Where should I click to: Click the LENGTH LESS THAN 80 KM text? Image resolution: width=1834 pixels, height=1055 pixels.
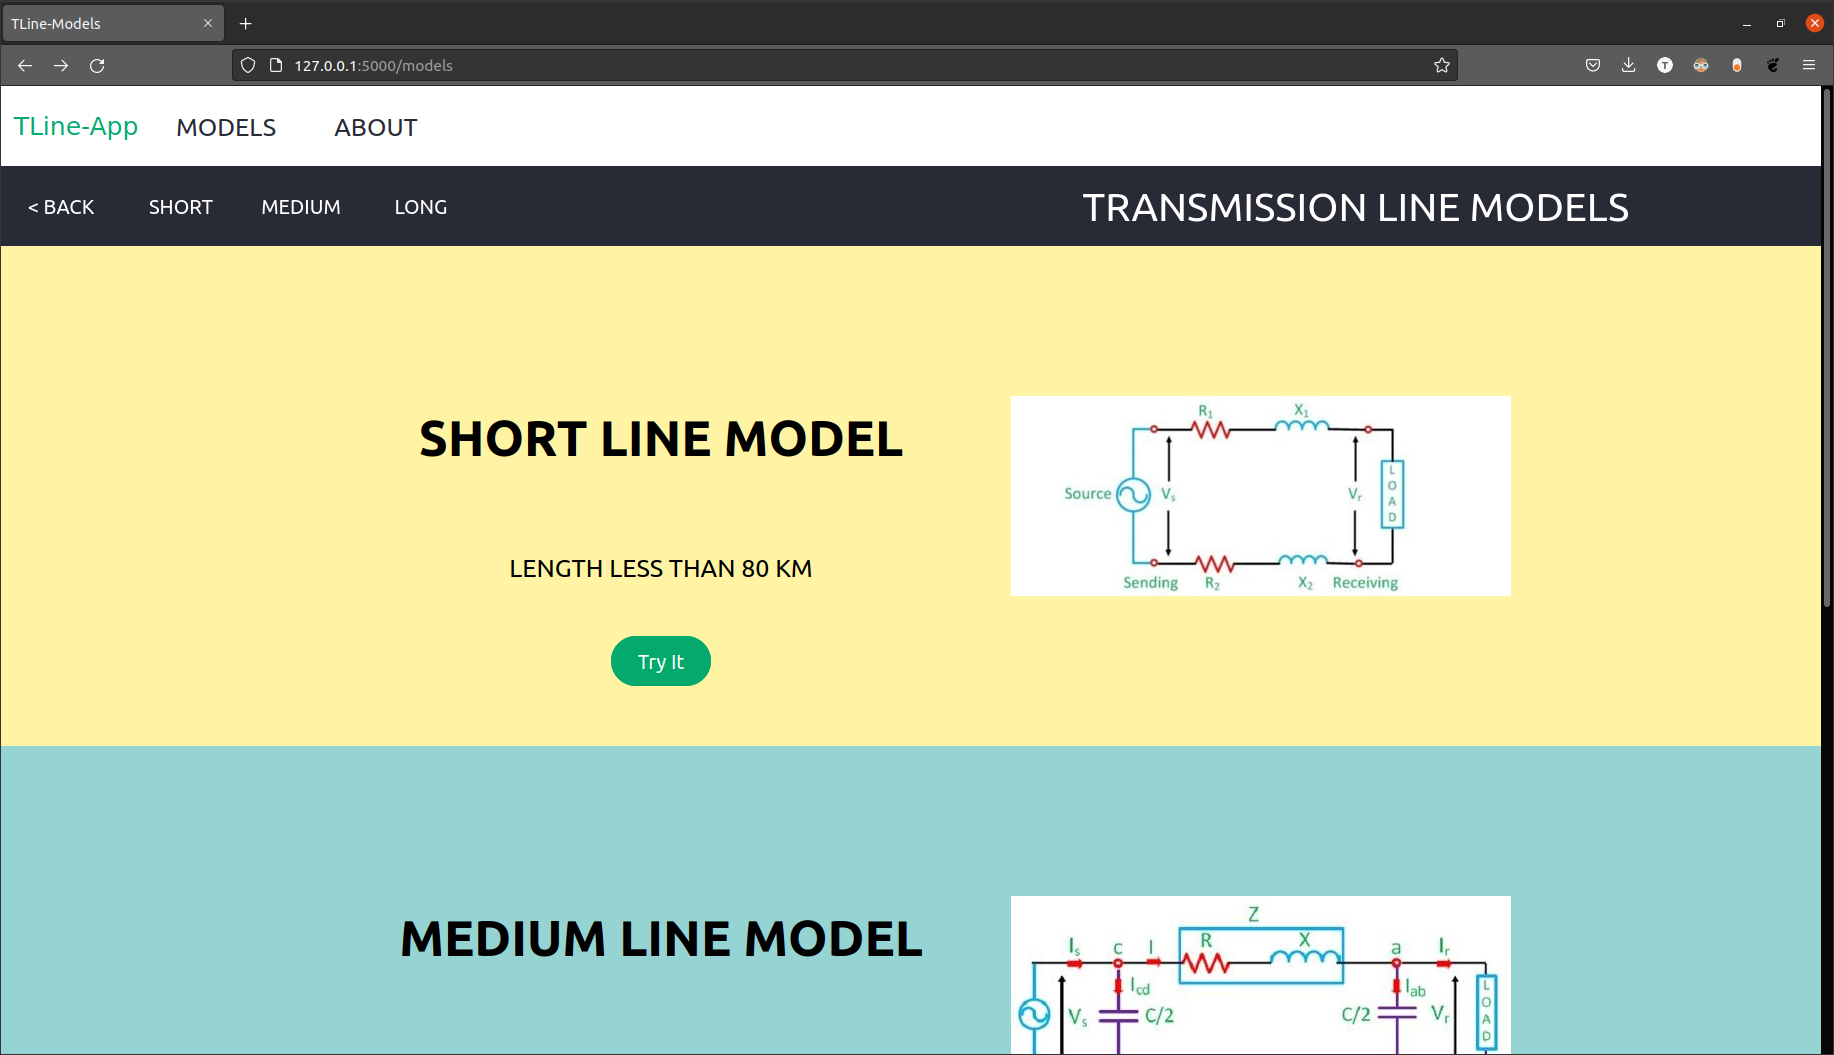661,569
